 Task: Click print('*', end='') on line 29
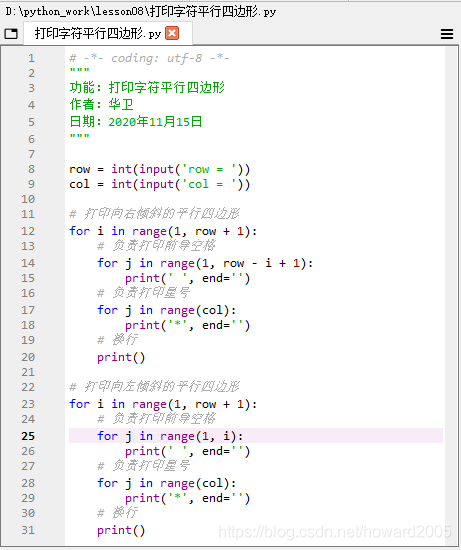(x=188, y=498)
